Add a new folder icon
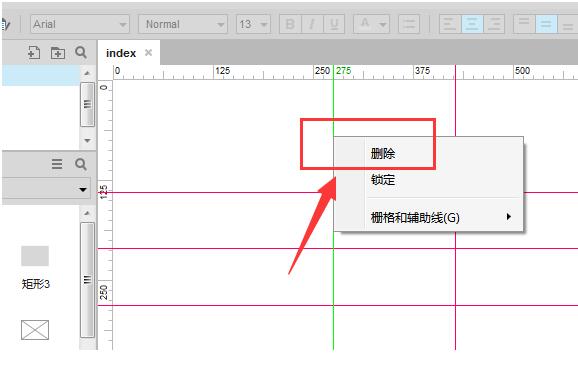 click(58, 53)
